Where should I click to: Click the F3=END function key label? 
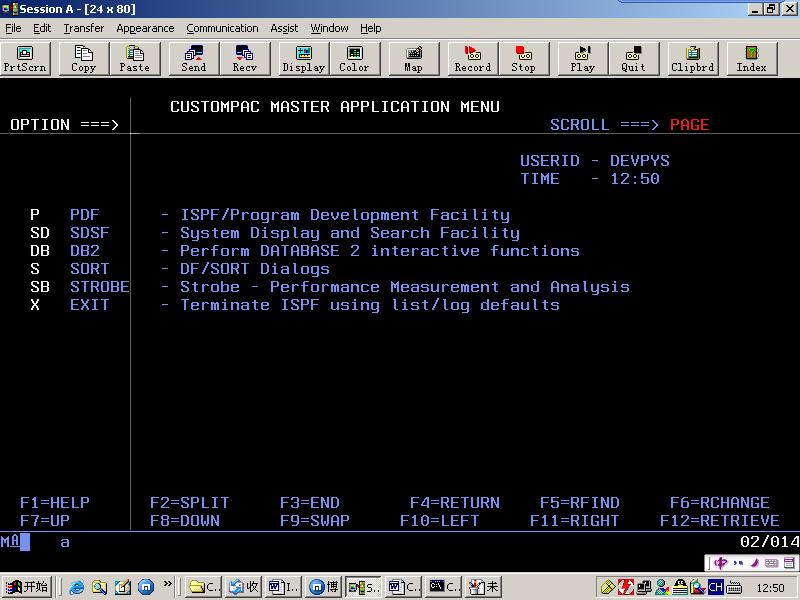click(310, 503)
